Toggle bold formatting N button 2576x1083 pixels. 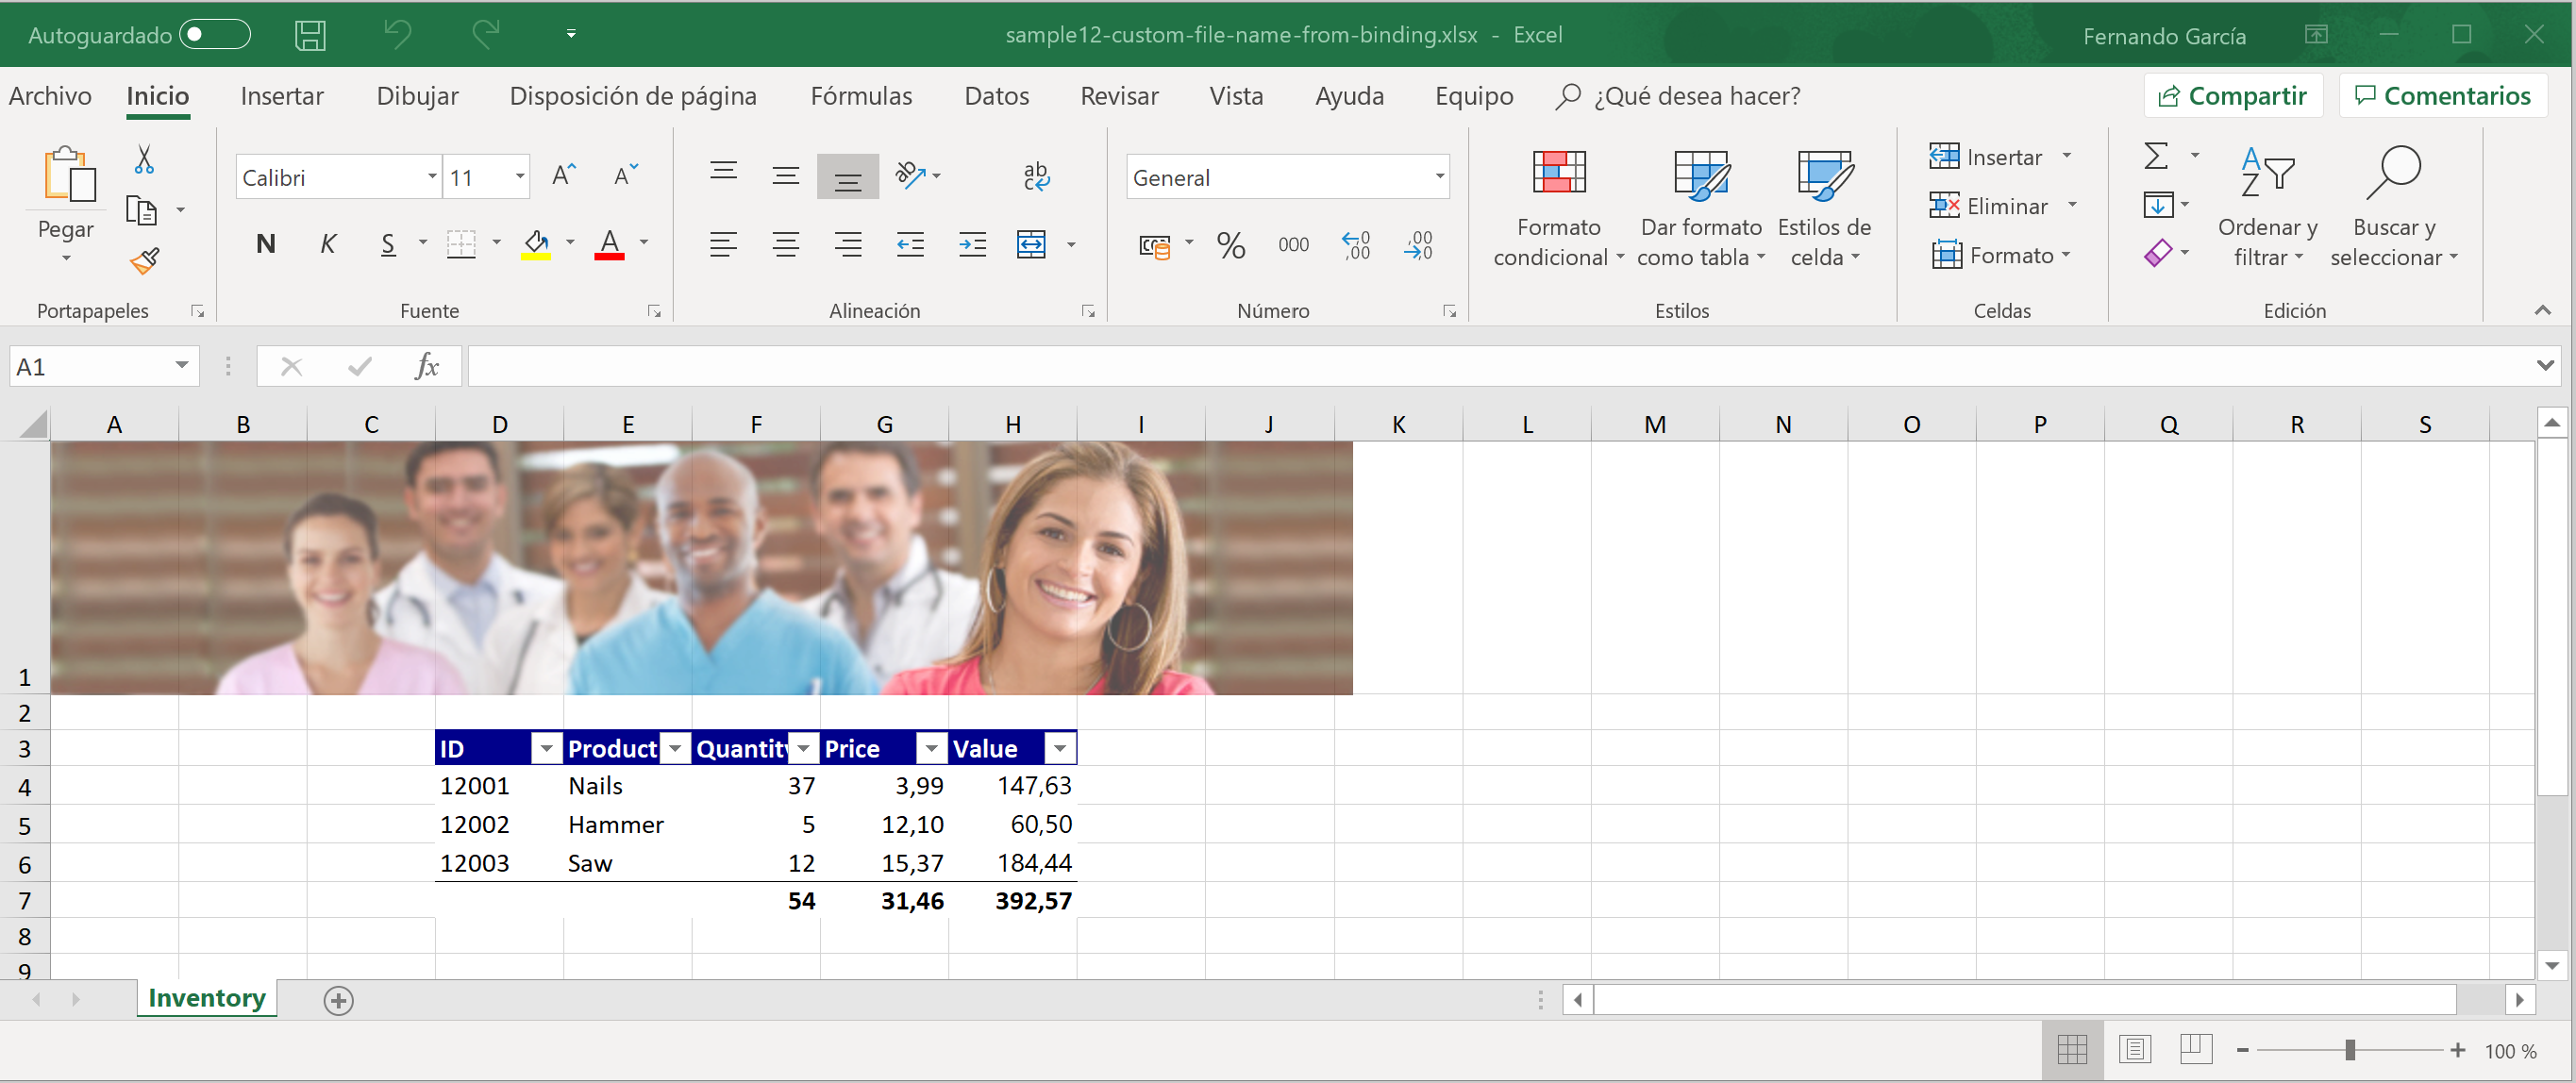[x=265, y=244]
